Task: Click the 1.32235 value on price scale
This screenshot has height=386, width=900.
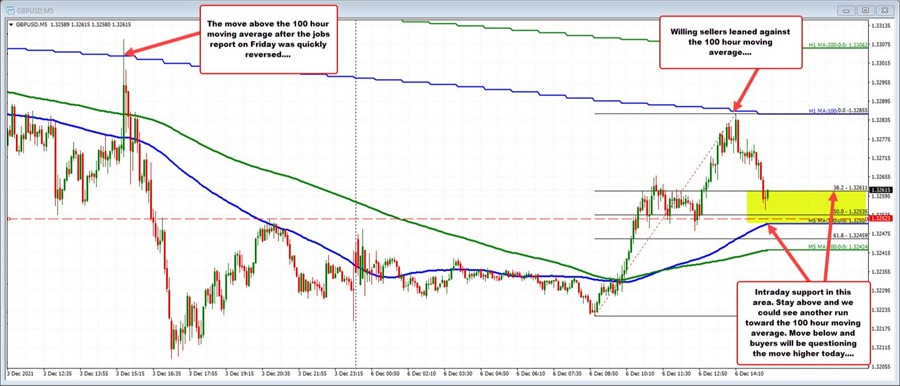Action: click(882, 309)
